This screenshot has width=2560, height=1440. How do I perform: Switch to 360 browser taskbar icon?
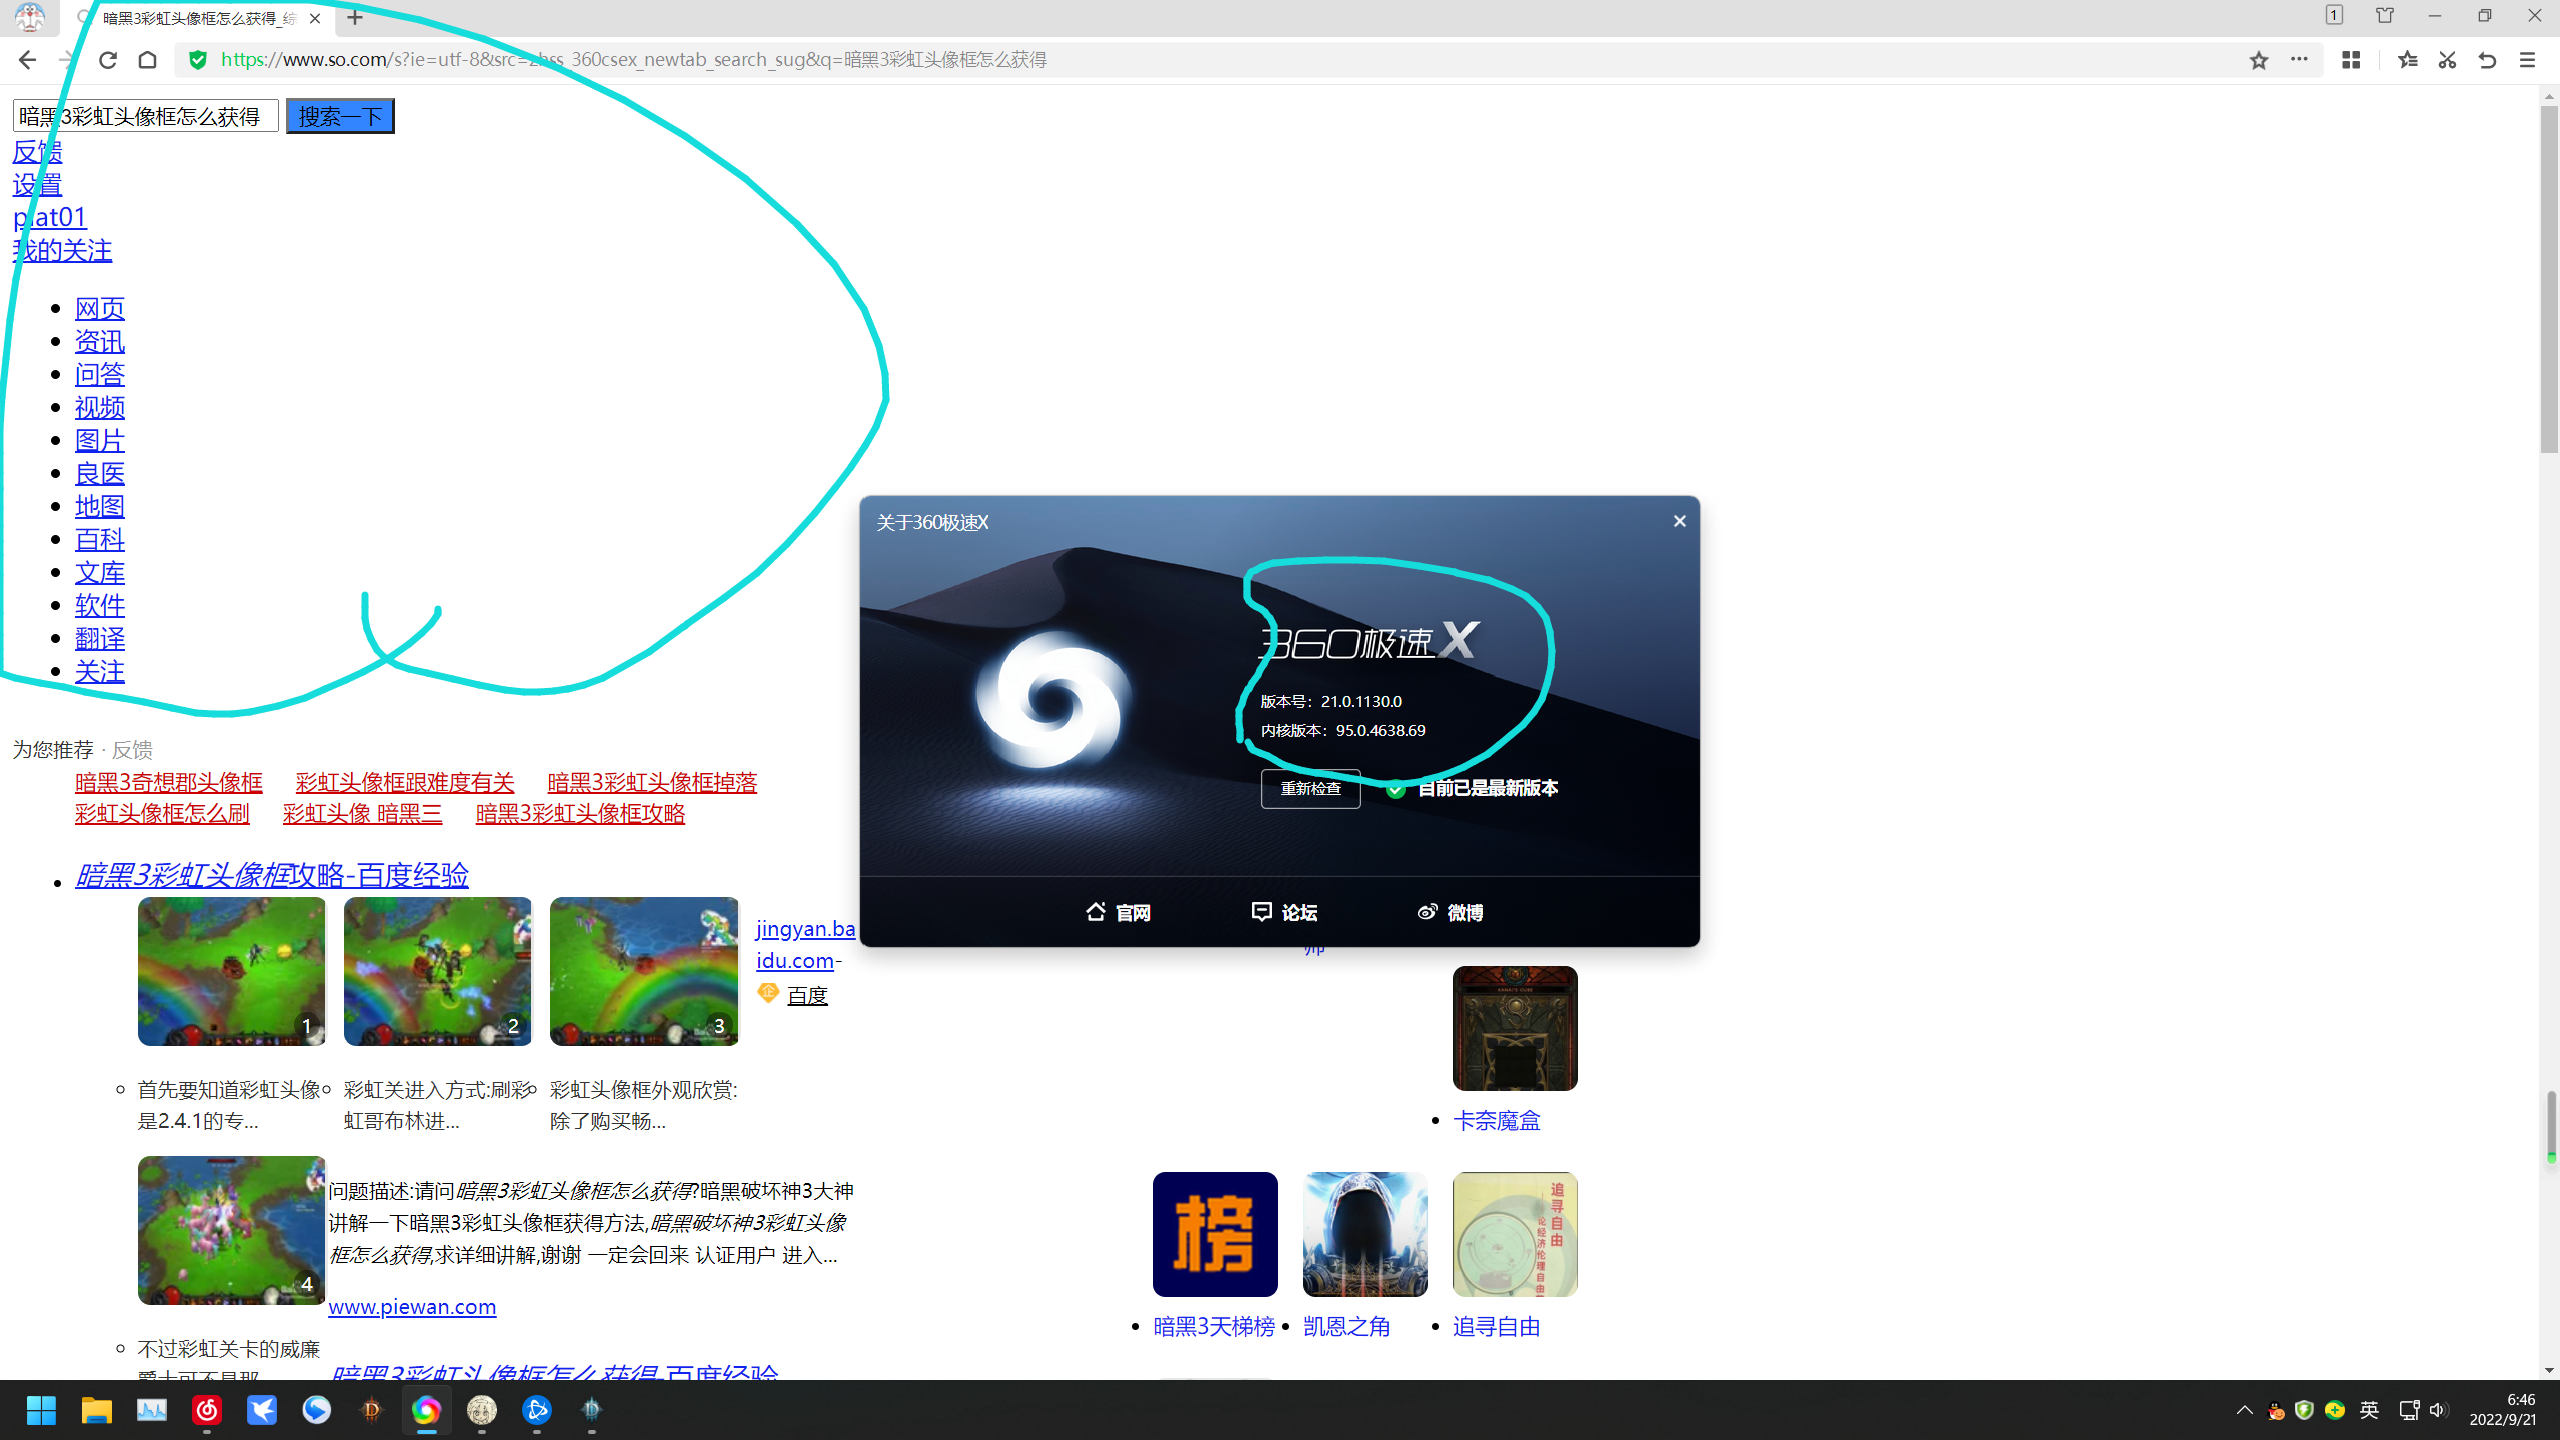(427, 1410)
